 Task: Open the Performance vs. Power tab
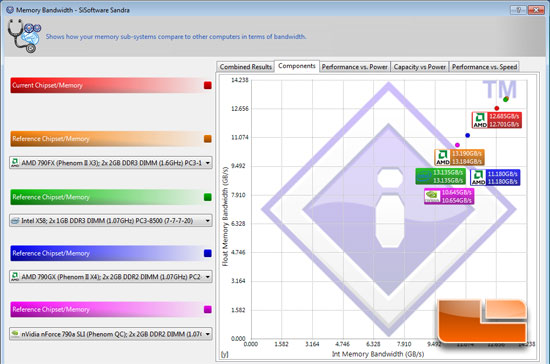click(355, 67)
